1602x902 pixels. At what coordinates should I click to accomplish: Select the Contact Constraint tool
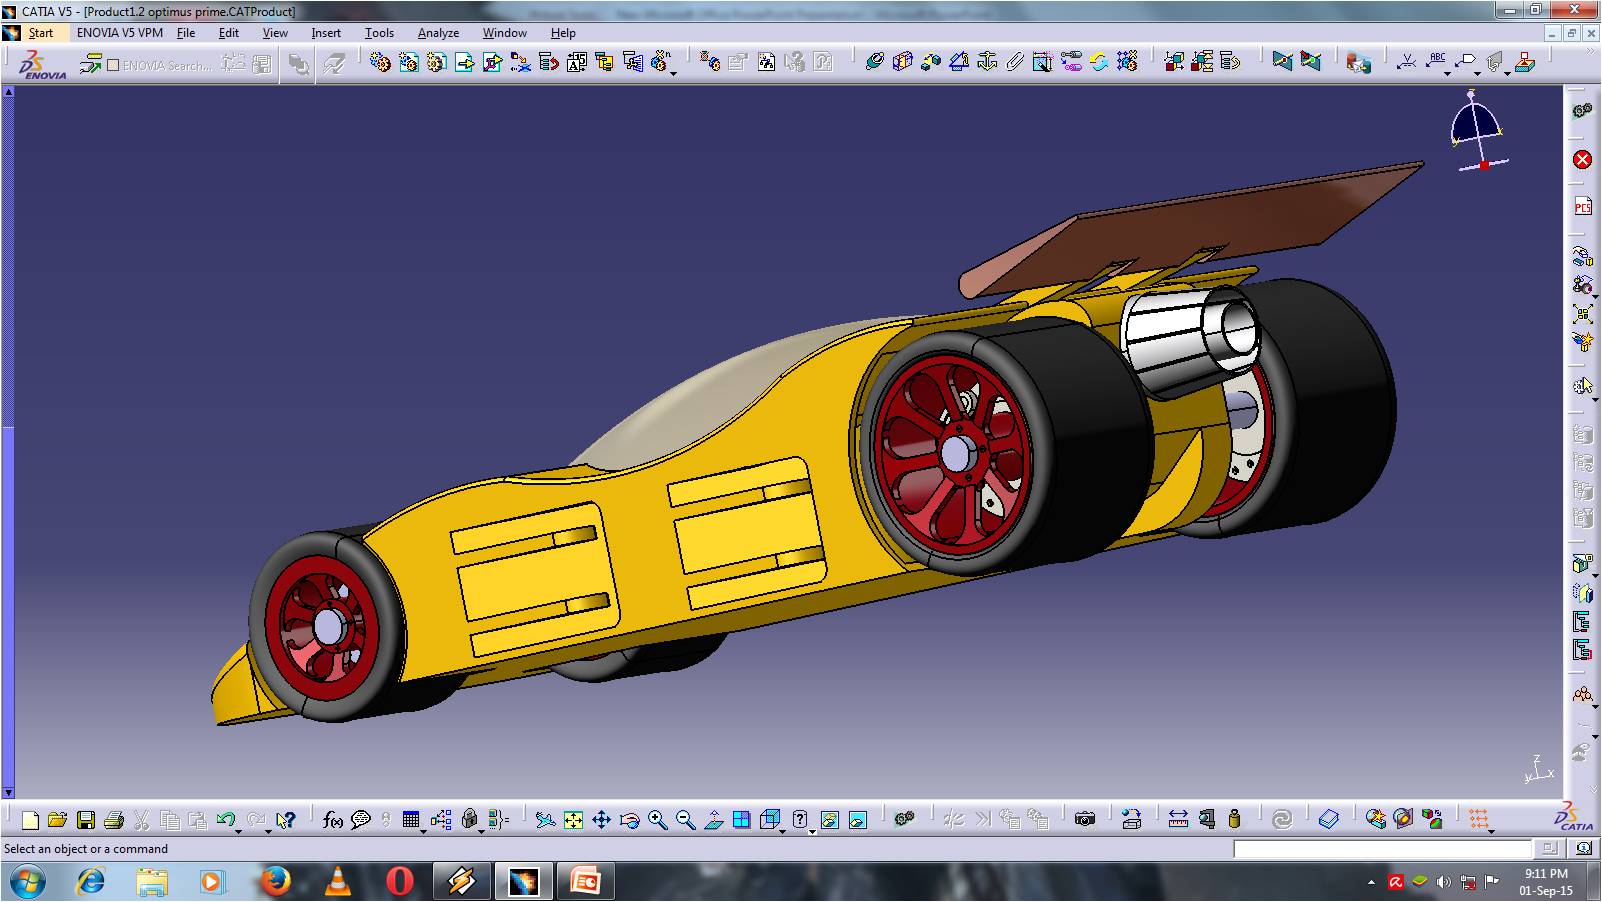[x=902, y=62]
